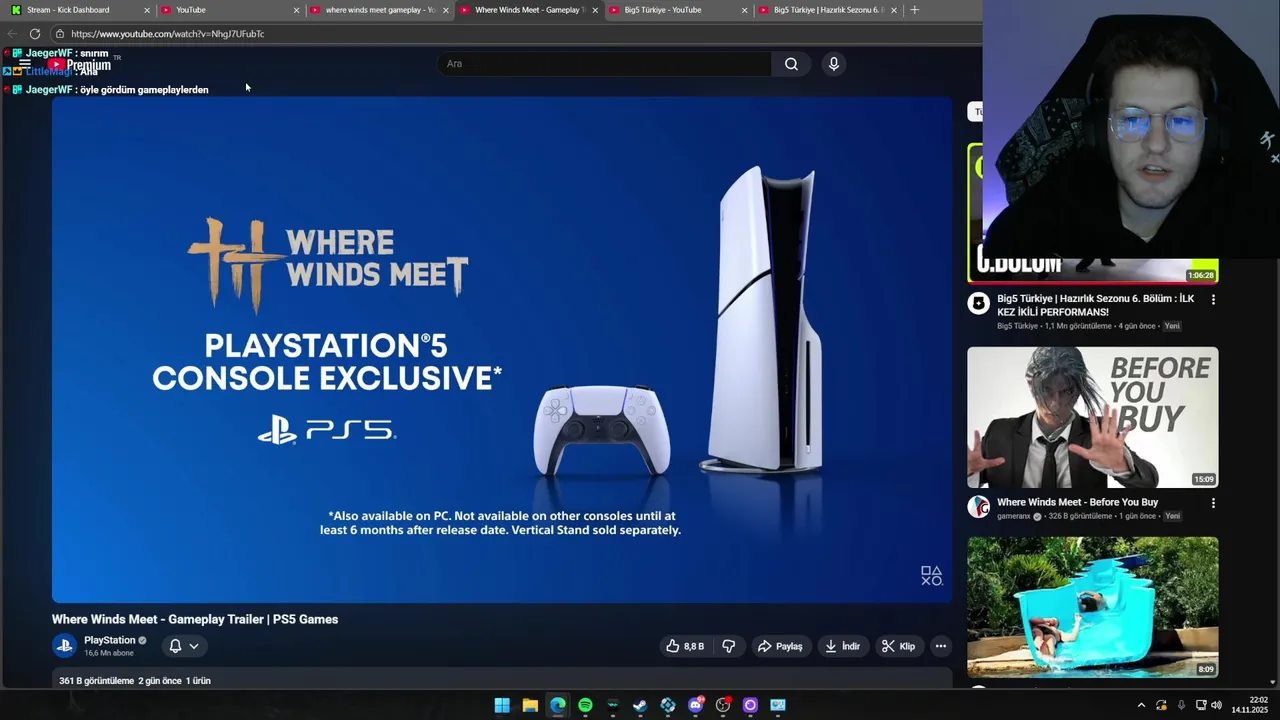Switch to the plain YouTube tab
The height and width of the screenshot is (720, 1280).
pyautogui.click(x=228, y=10)
